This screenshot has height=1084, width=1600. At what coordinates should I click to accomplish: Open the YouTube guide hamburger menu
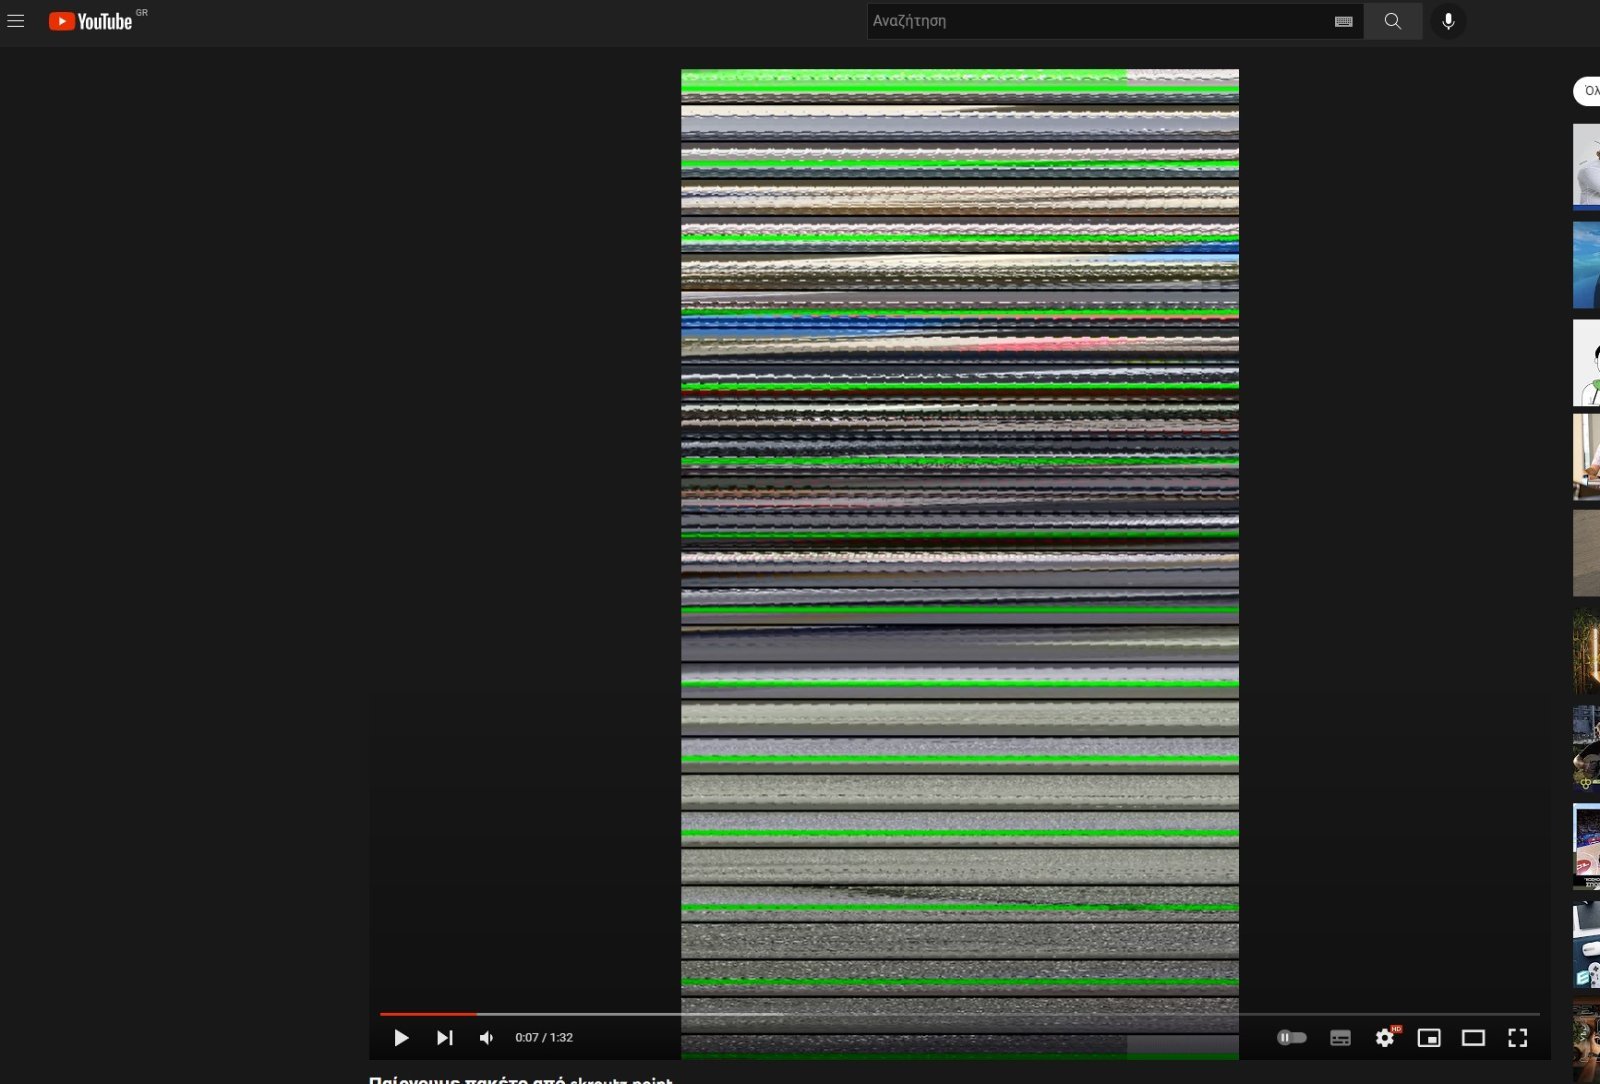click(16, 21)
